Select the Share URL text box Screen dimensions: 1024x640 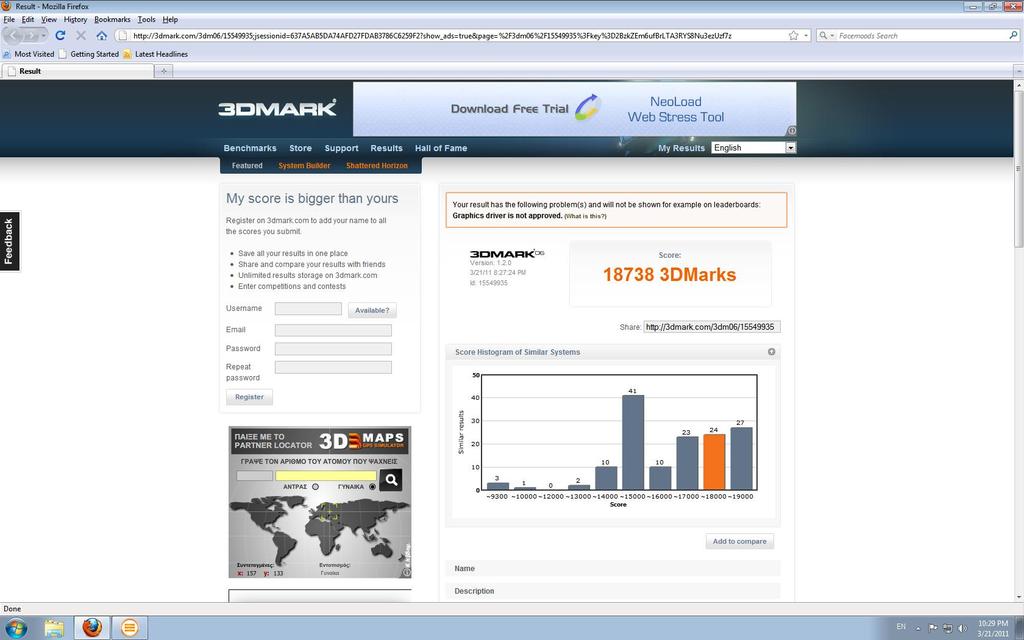(712, 327)
